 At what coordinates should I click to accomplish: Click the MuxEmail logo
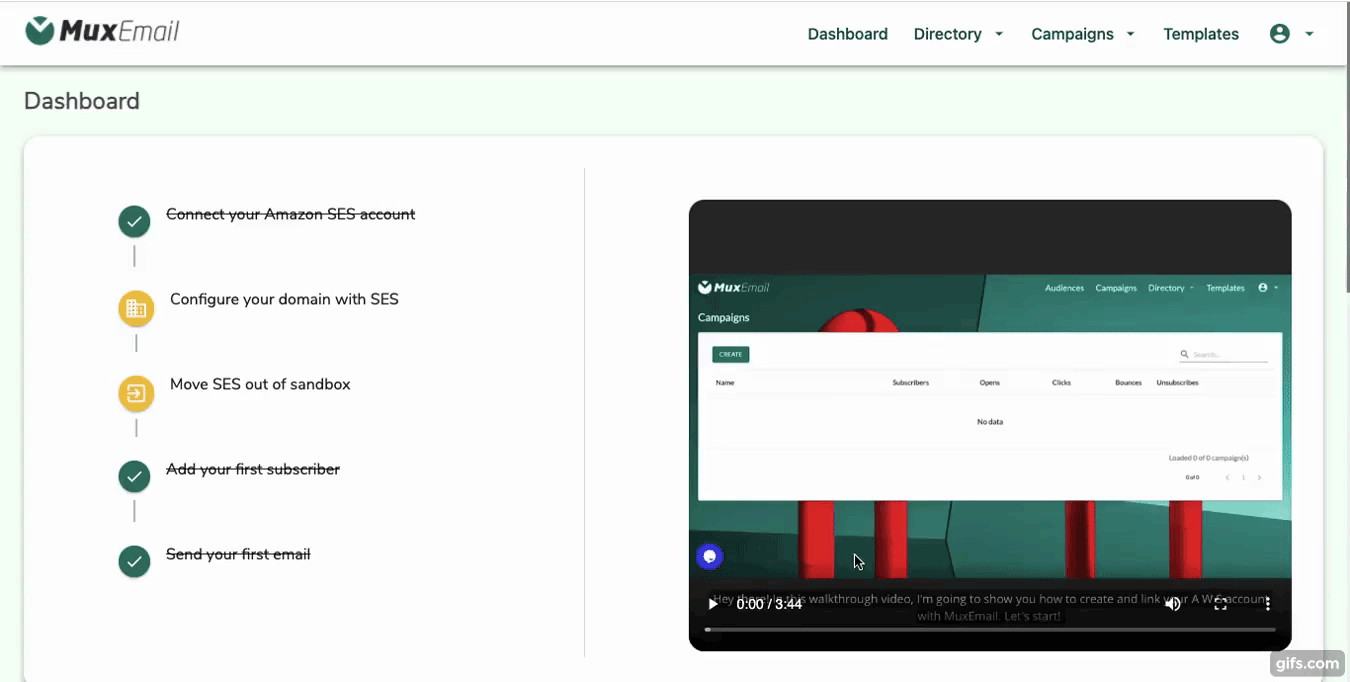[102, 32]
